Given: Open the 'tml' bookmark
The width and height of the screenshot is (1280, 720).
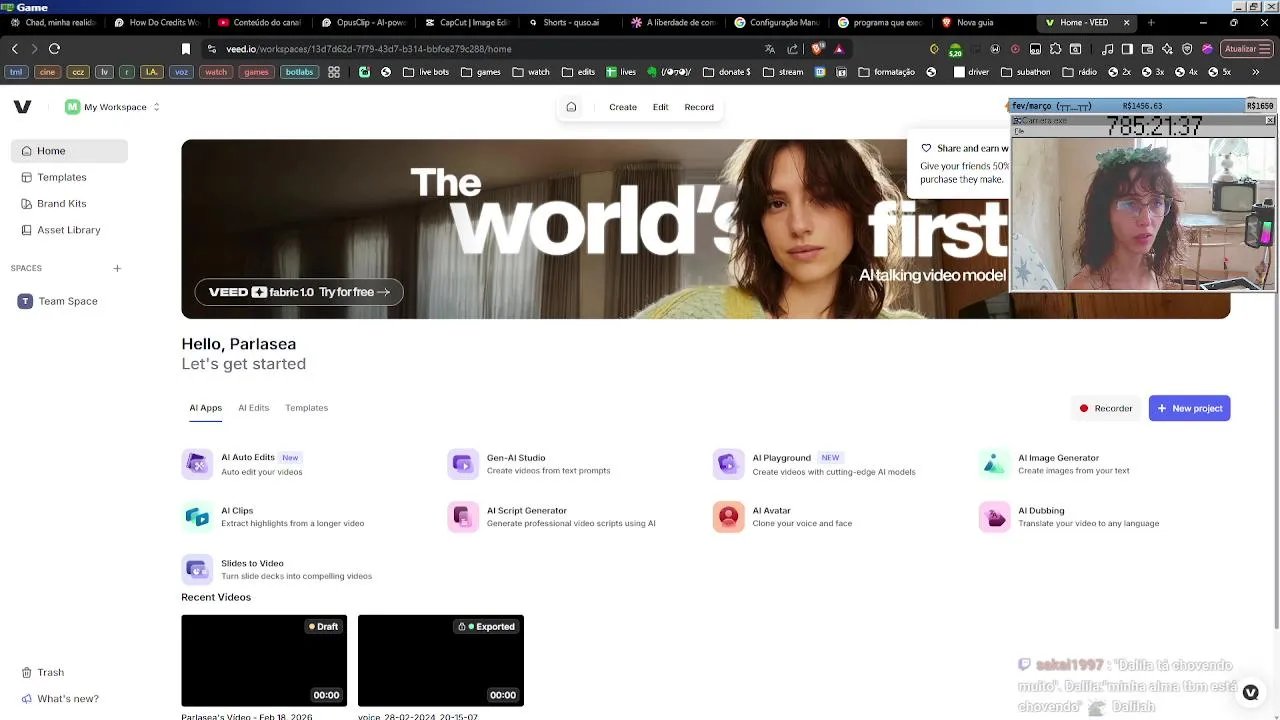Looking at the screenshot, I should tap(15, 72).
